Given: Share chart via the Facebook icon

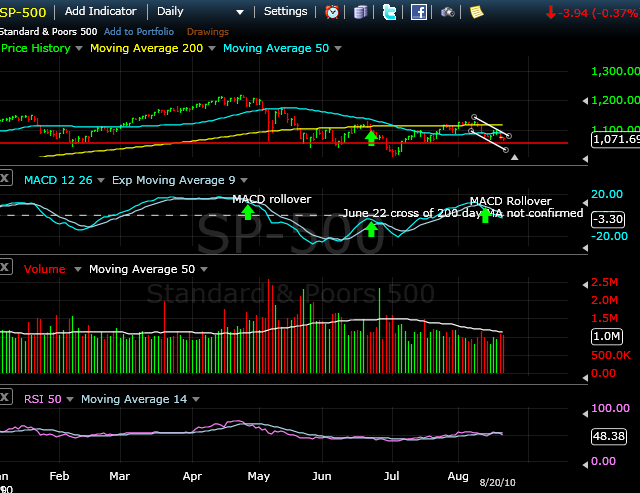Looking at the screenshot, I should pos(419,12).
